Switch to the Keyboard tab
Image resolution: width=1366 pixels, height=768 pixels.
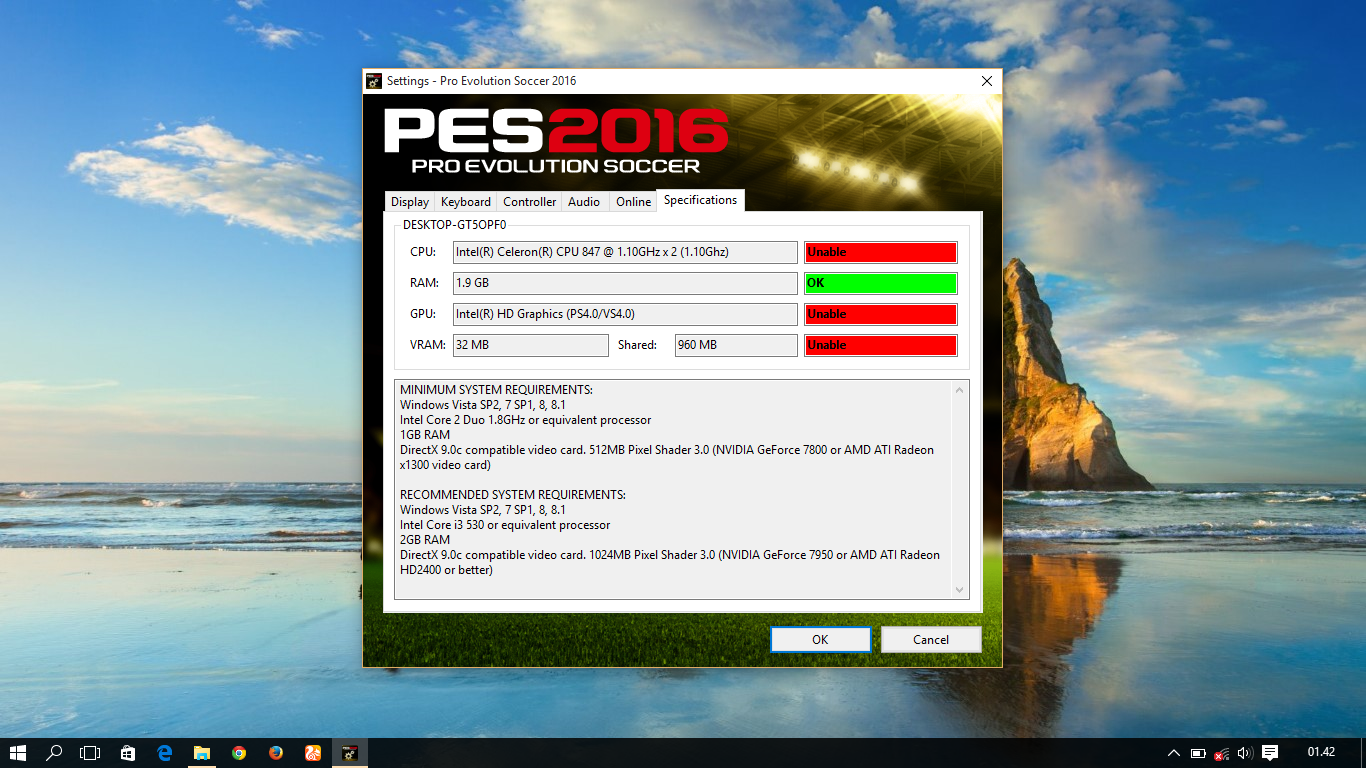[x=466, y=202]
